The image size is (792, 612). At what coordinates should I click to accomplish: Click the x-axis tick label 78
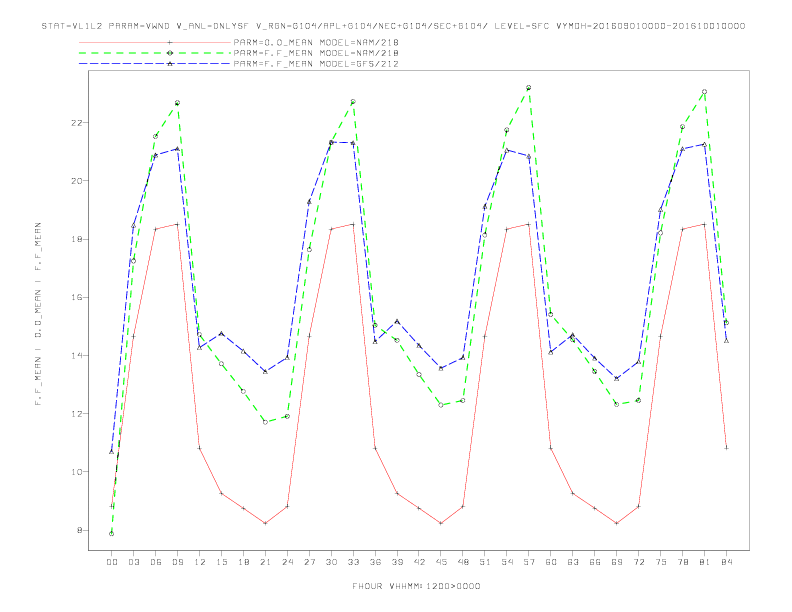682,562
